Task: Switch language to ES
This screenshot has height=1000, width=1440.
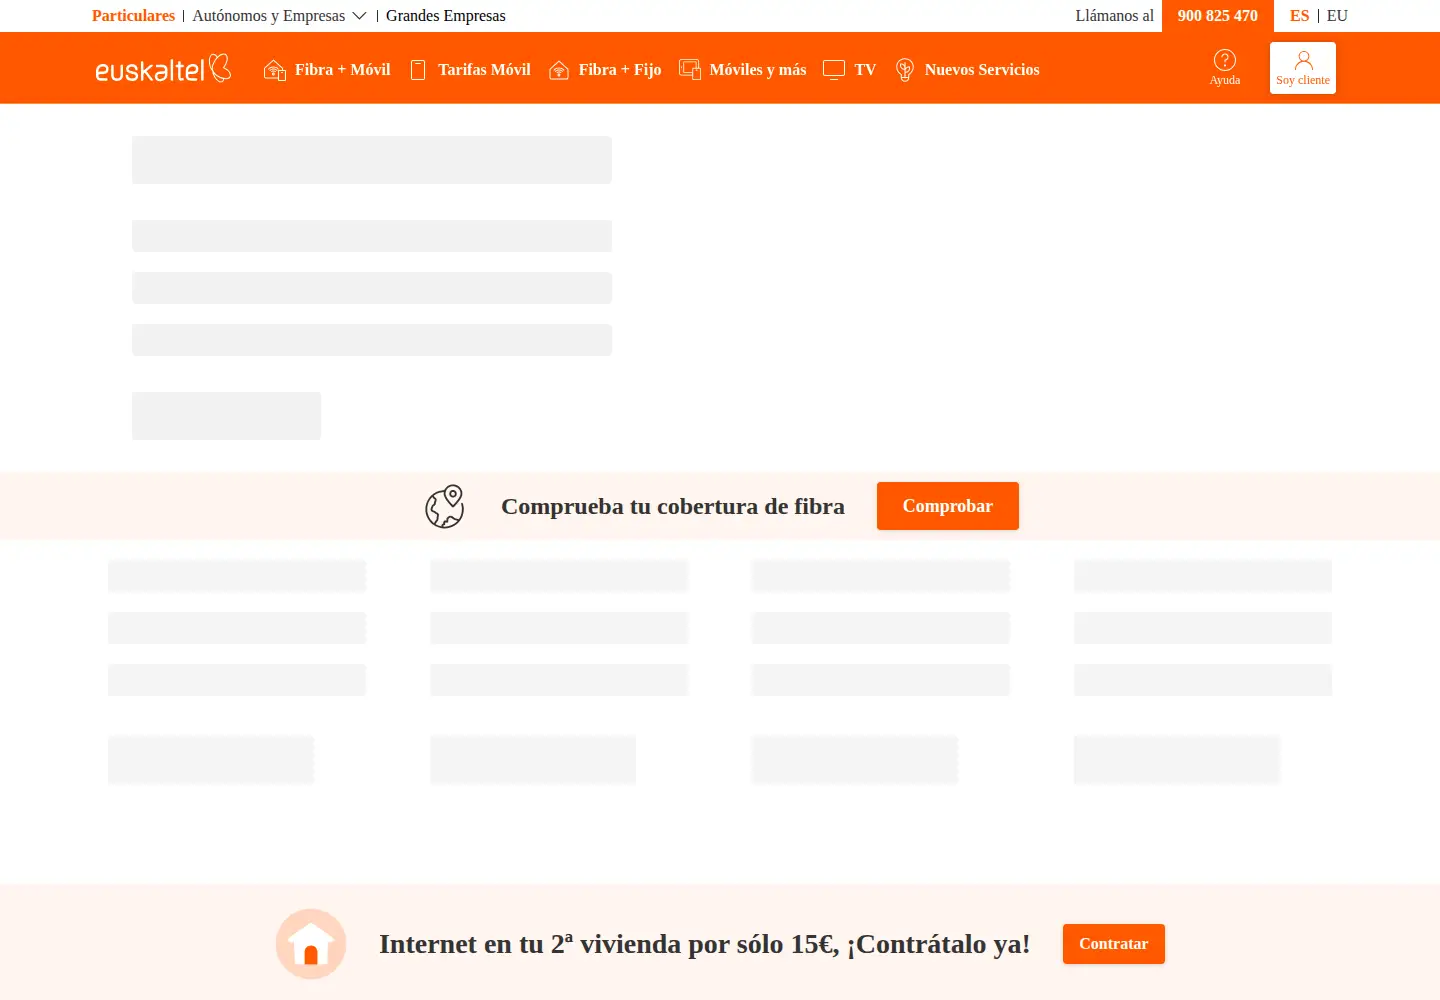Action: (x=1299, y=16)
